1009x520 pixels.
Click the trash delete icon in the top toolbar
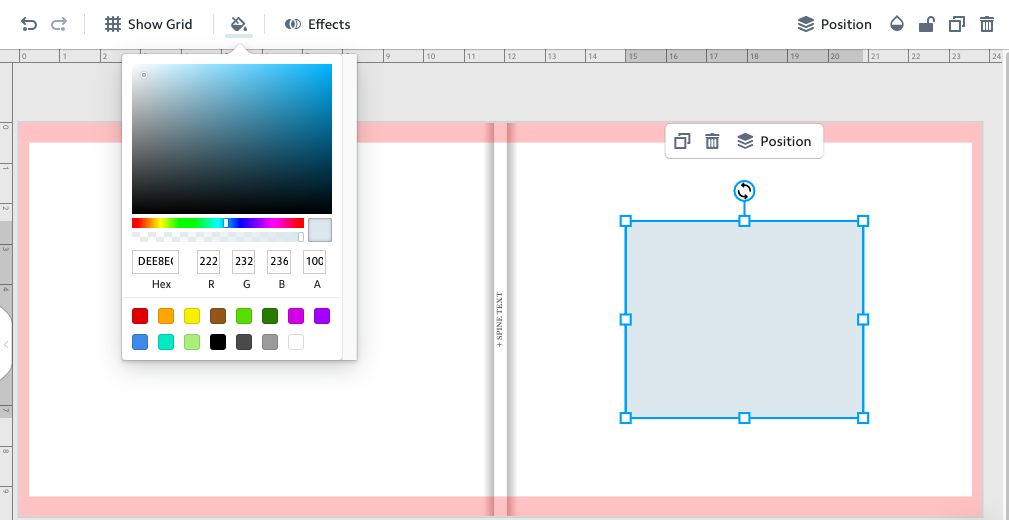click(986, 24)
